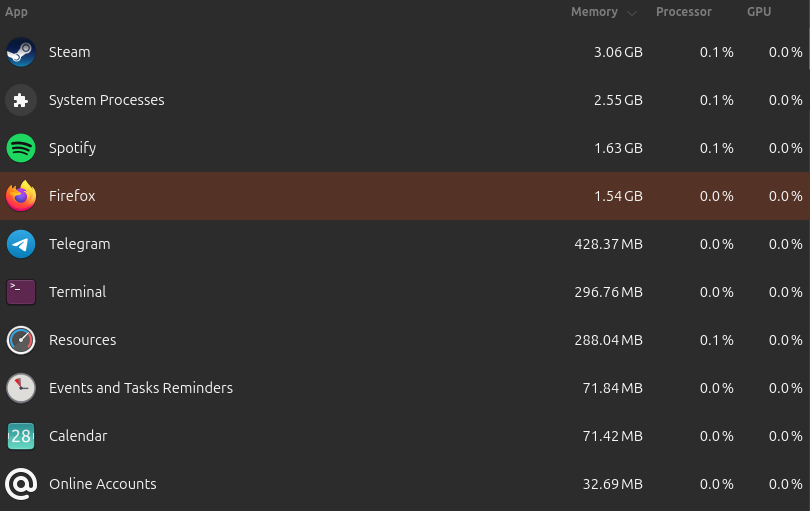Toggle sort arrow next to Memory column

coord(632,13)
